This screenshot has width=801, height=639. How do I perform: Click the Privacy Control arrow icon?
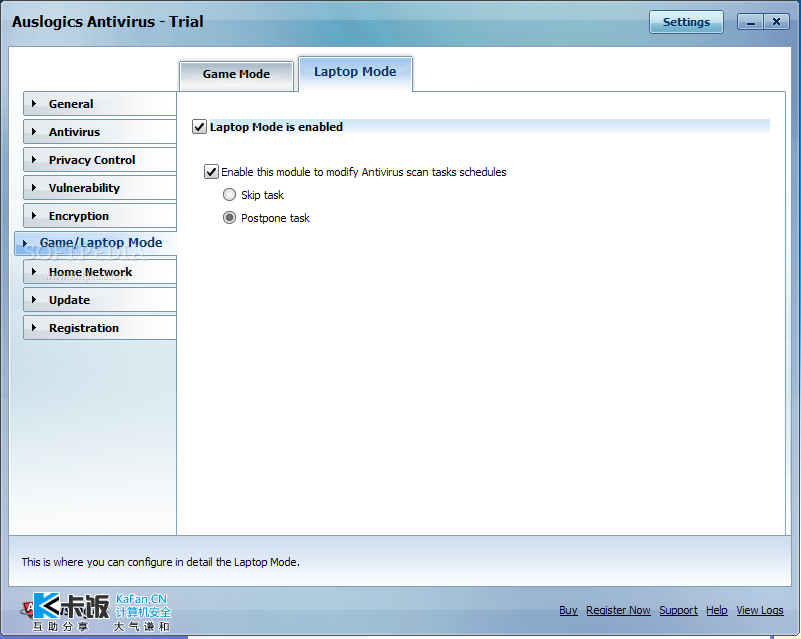[x=34, y=160]
